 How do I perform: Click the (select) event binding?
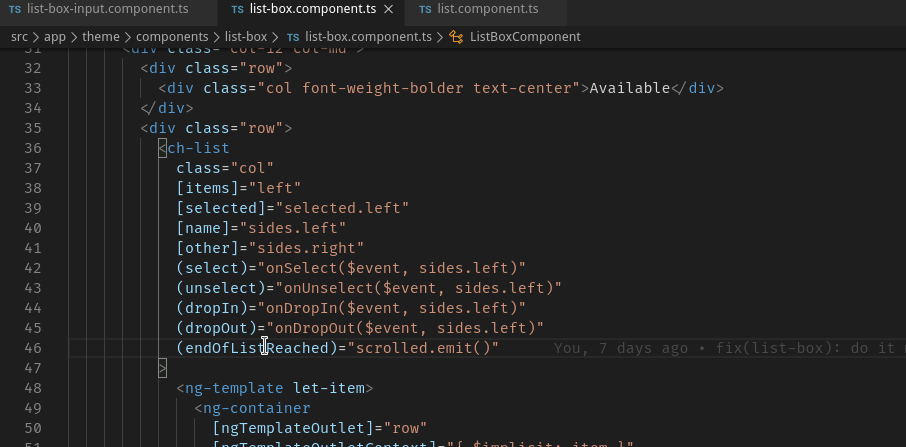coord(212,268)
